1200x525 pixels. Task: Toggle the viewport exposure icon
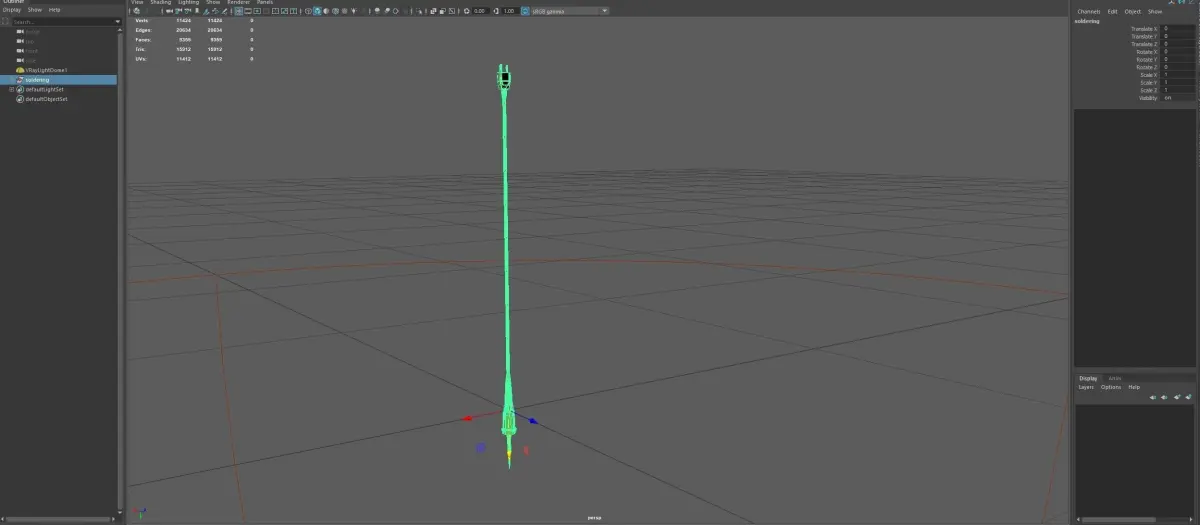(x=466, y=11)
